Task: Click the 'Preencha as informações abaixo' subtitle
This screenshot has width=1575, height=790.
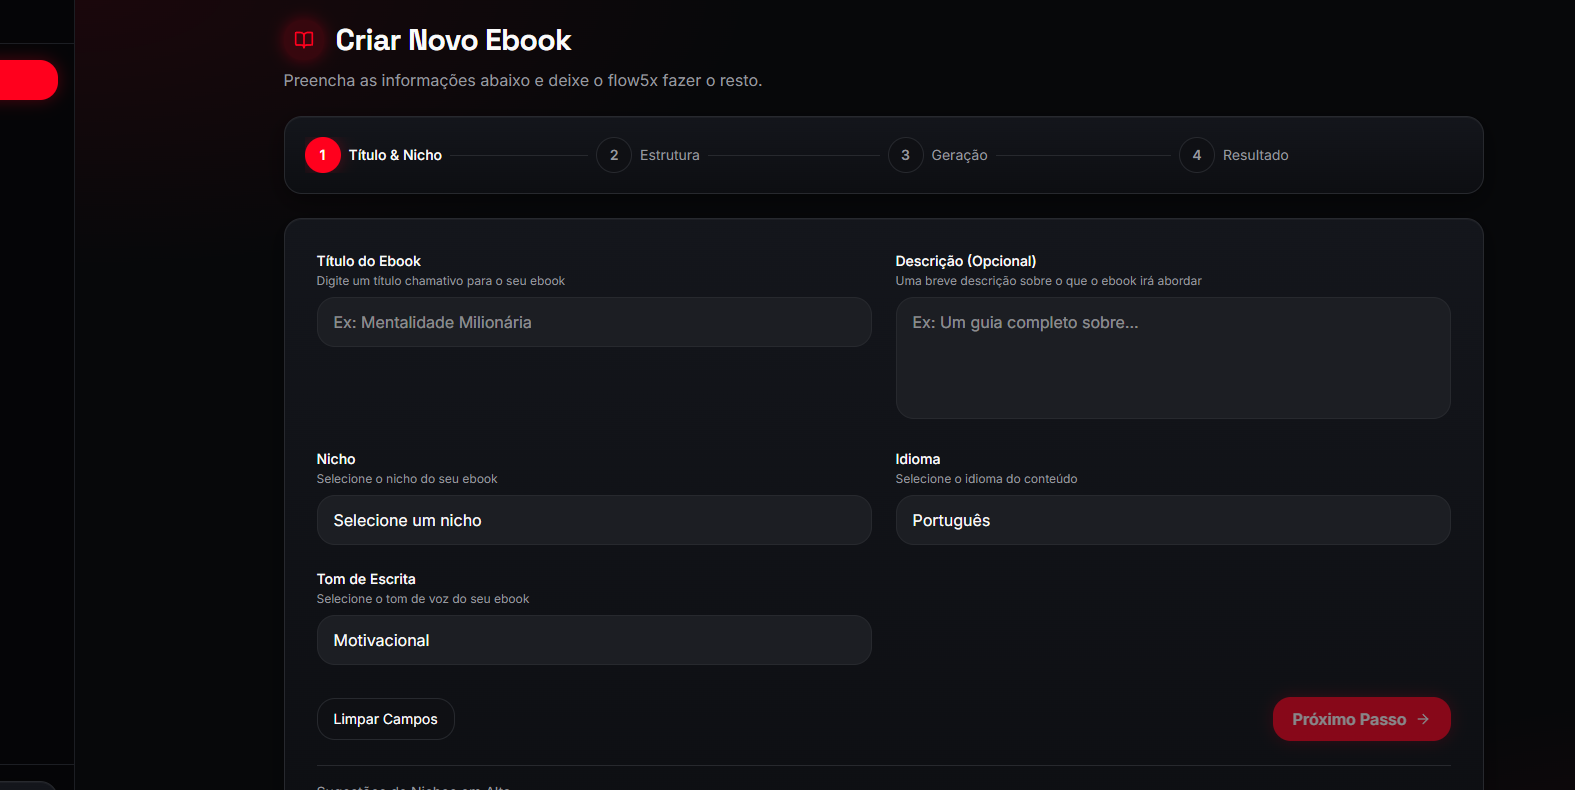Action: pos(522,80)
